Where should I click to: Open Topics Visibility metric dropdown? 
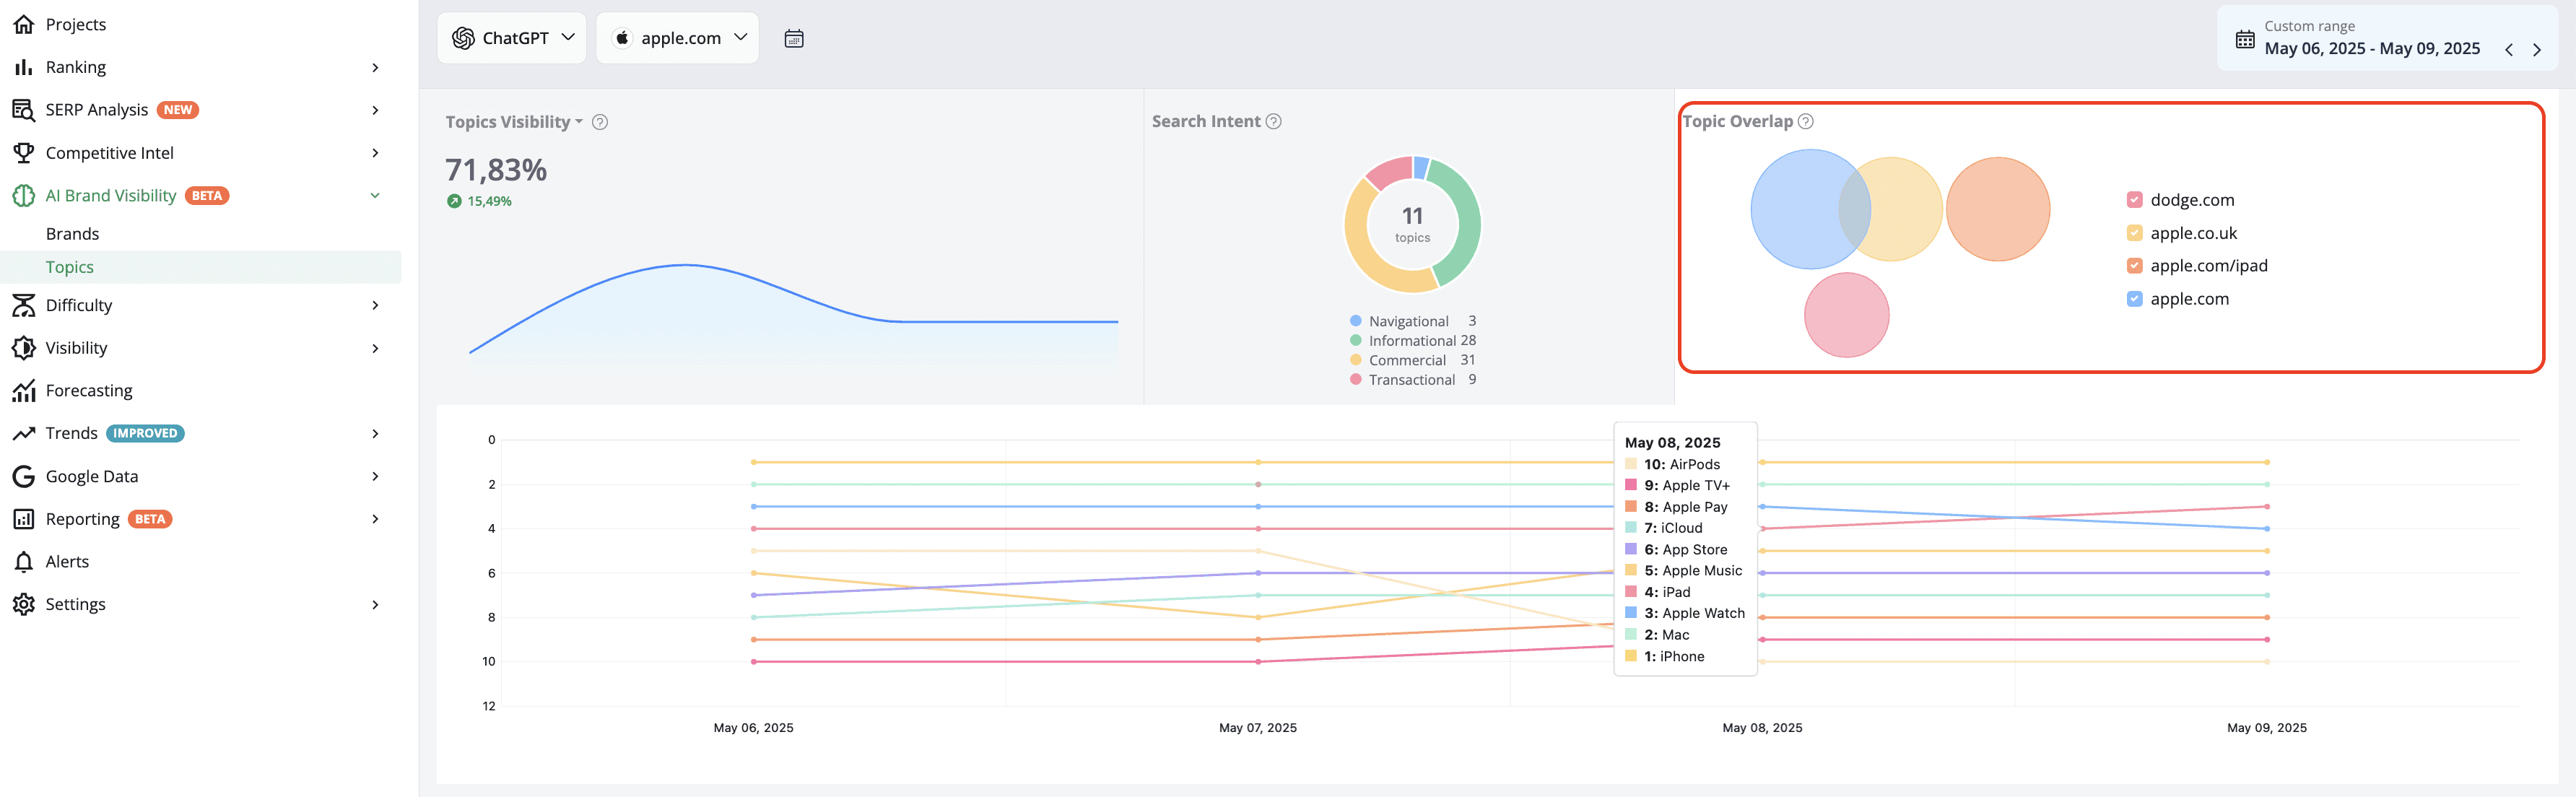514,122
